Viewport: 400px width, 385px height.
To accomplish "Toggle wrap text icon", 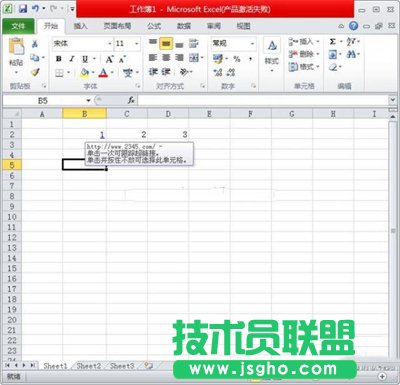I will pos(194,43).
